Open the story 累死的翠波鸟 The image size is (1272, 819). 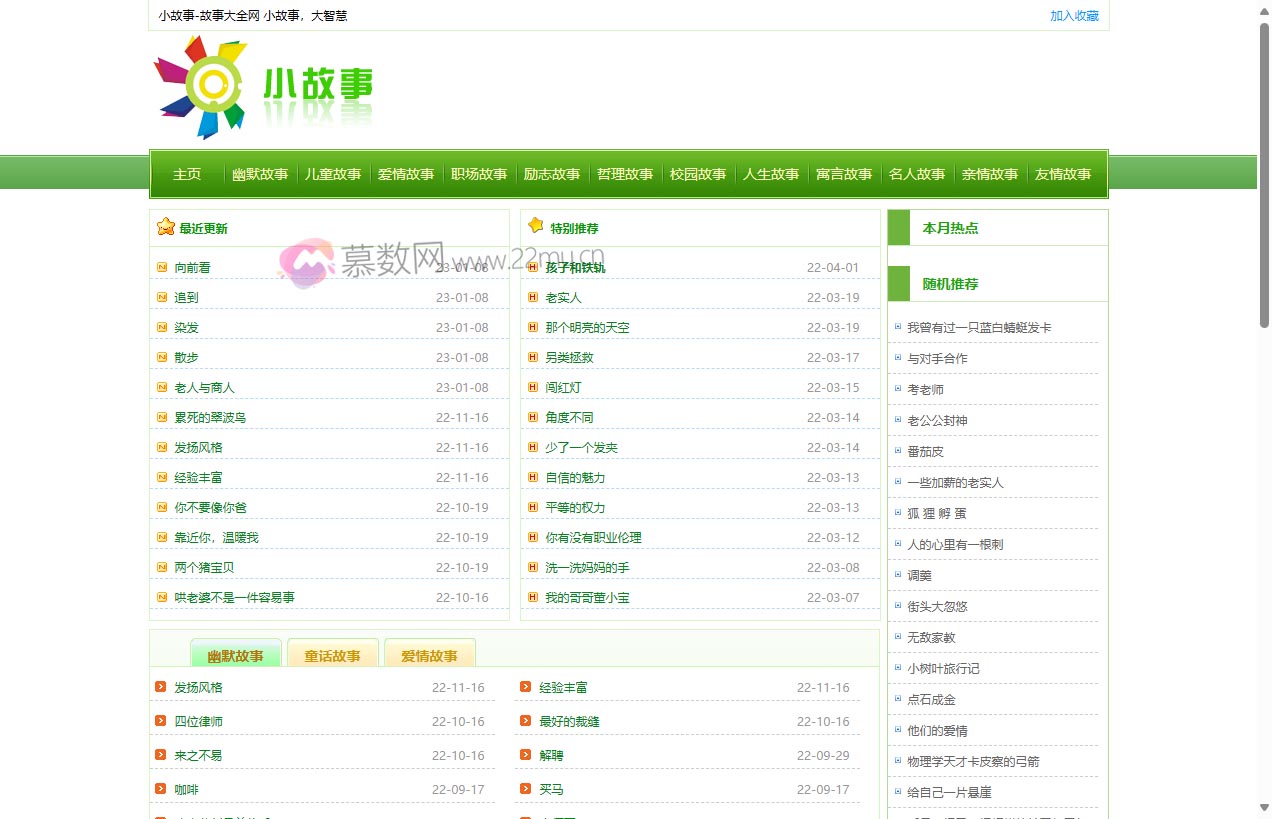point(210,417)
